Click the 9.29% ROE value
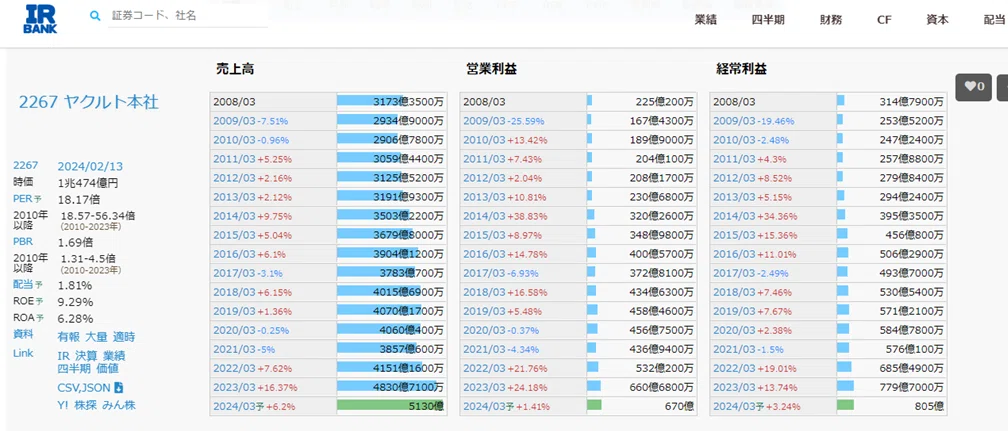 pyautogui.click(x=75, y=302)
